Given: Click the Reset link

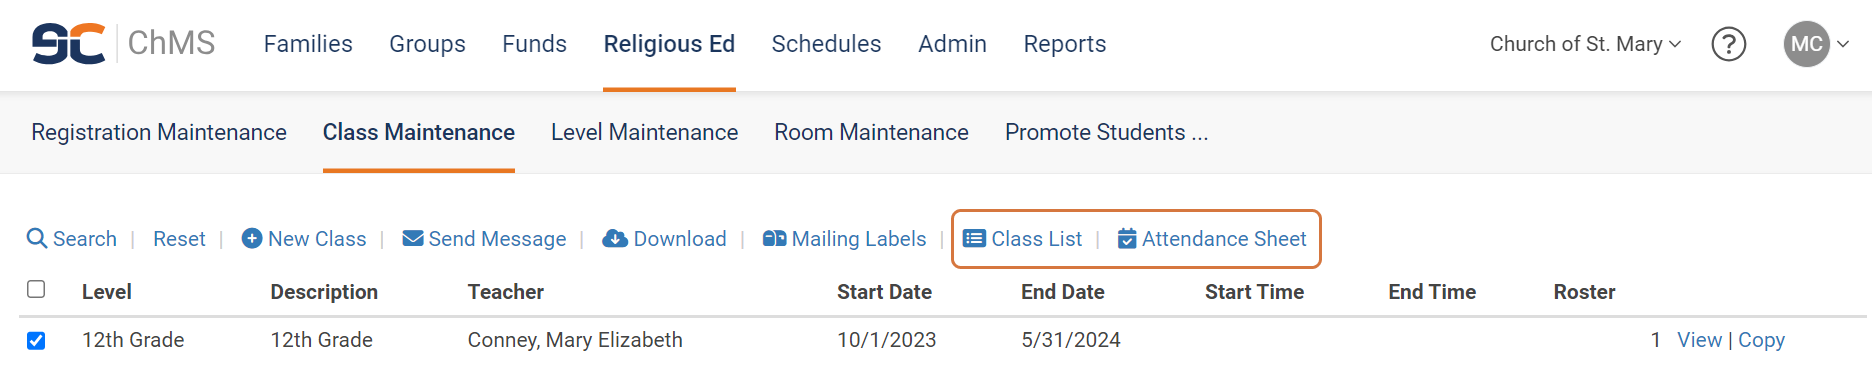Looking at the screenshot, I should 179,239.
